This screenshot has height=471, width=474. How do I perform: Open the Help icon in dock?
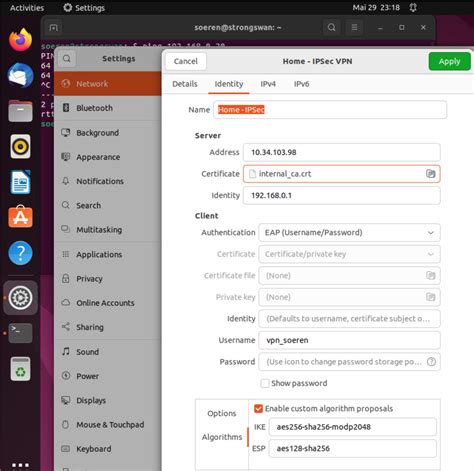coord(20,253)
